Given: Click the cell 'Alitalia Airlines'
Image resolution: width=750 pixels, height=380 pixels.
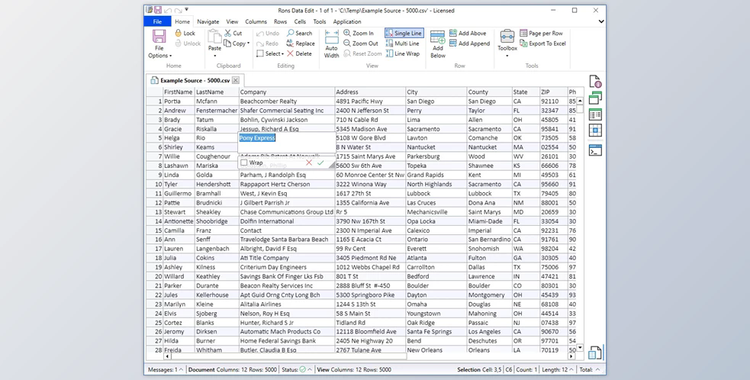Looking at the screenshot, I should (x=287, y=304).
